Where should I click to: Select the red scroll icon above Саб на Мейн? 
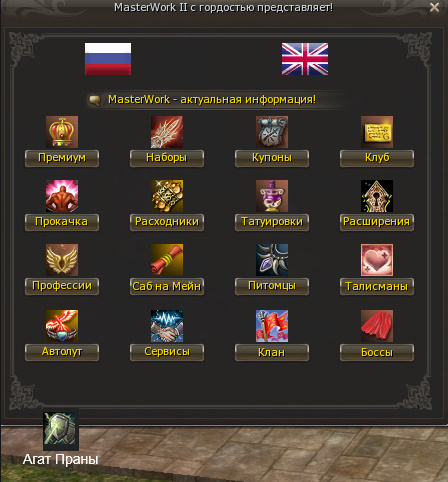click(x=167, y=260)
